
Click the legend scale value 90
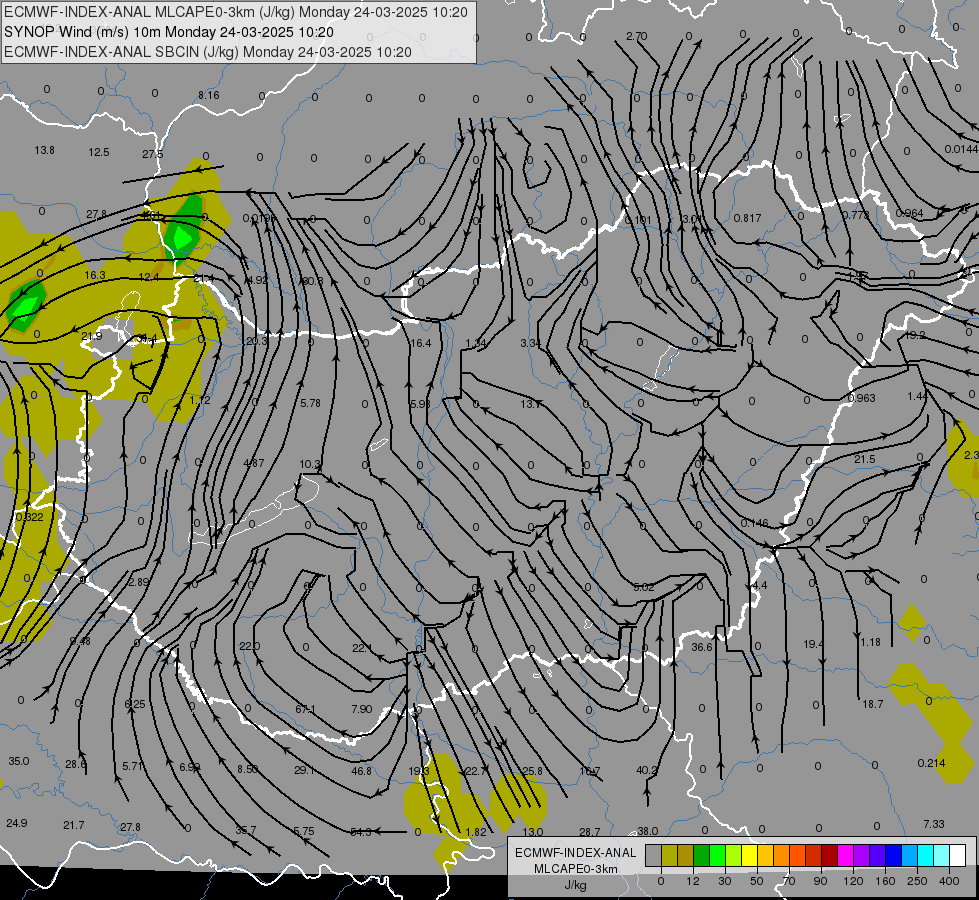pos(820,881)
